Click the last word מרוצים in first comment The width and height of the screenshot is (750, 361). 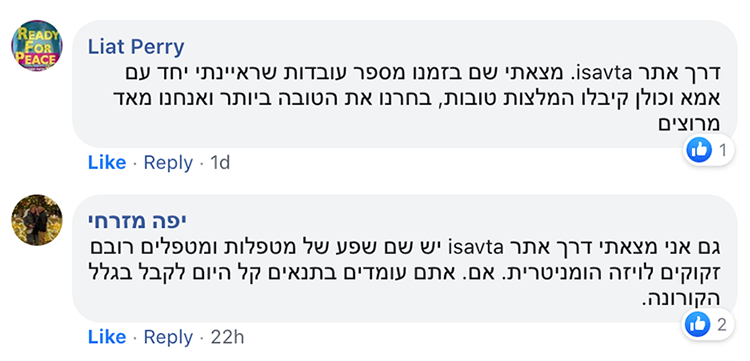pos(689,124)
